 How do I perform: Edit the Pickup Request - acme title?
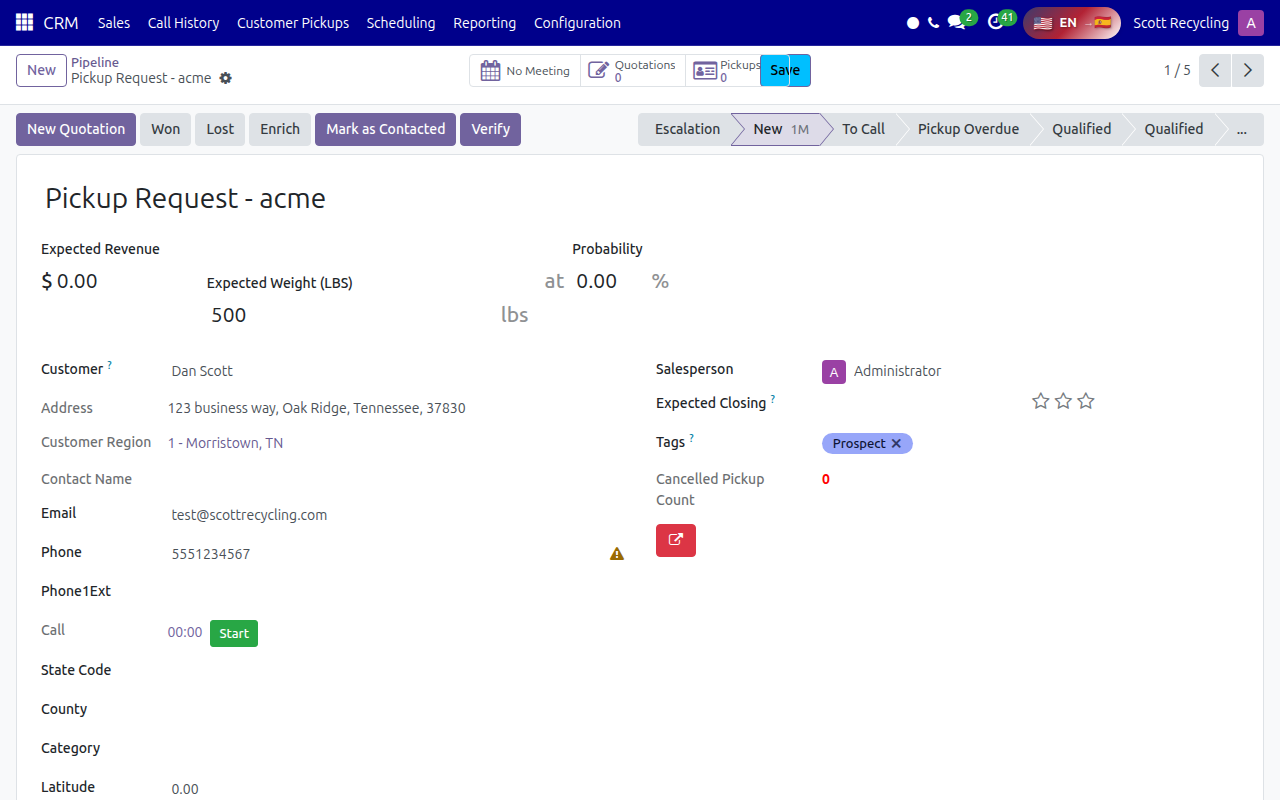click(x=640, y=198)
